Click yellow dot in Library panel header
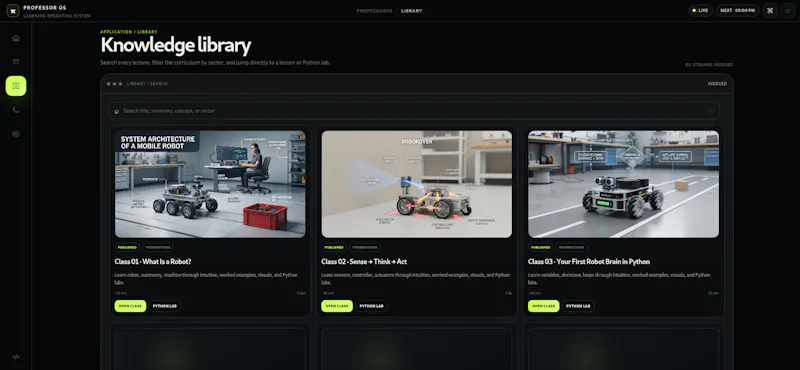The width and height of the screenshot is (800, 370). (114, 84)
